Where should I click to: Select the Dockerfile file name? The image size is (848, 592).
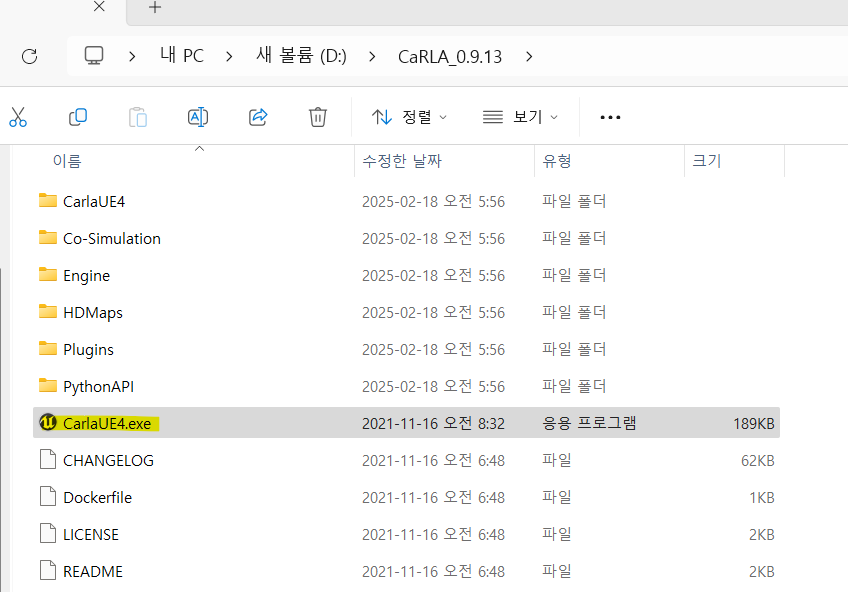tap(97, 497)
